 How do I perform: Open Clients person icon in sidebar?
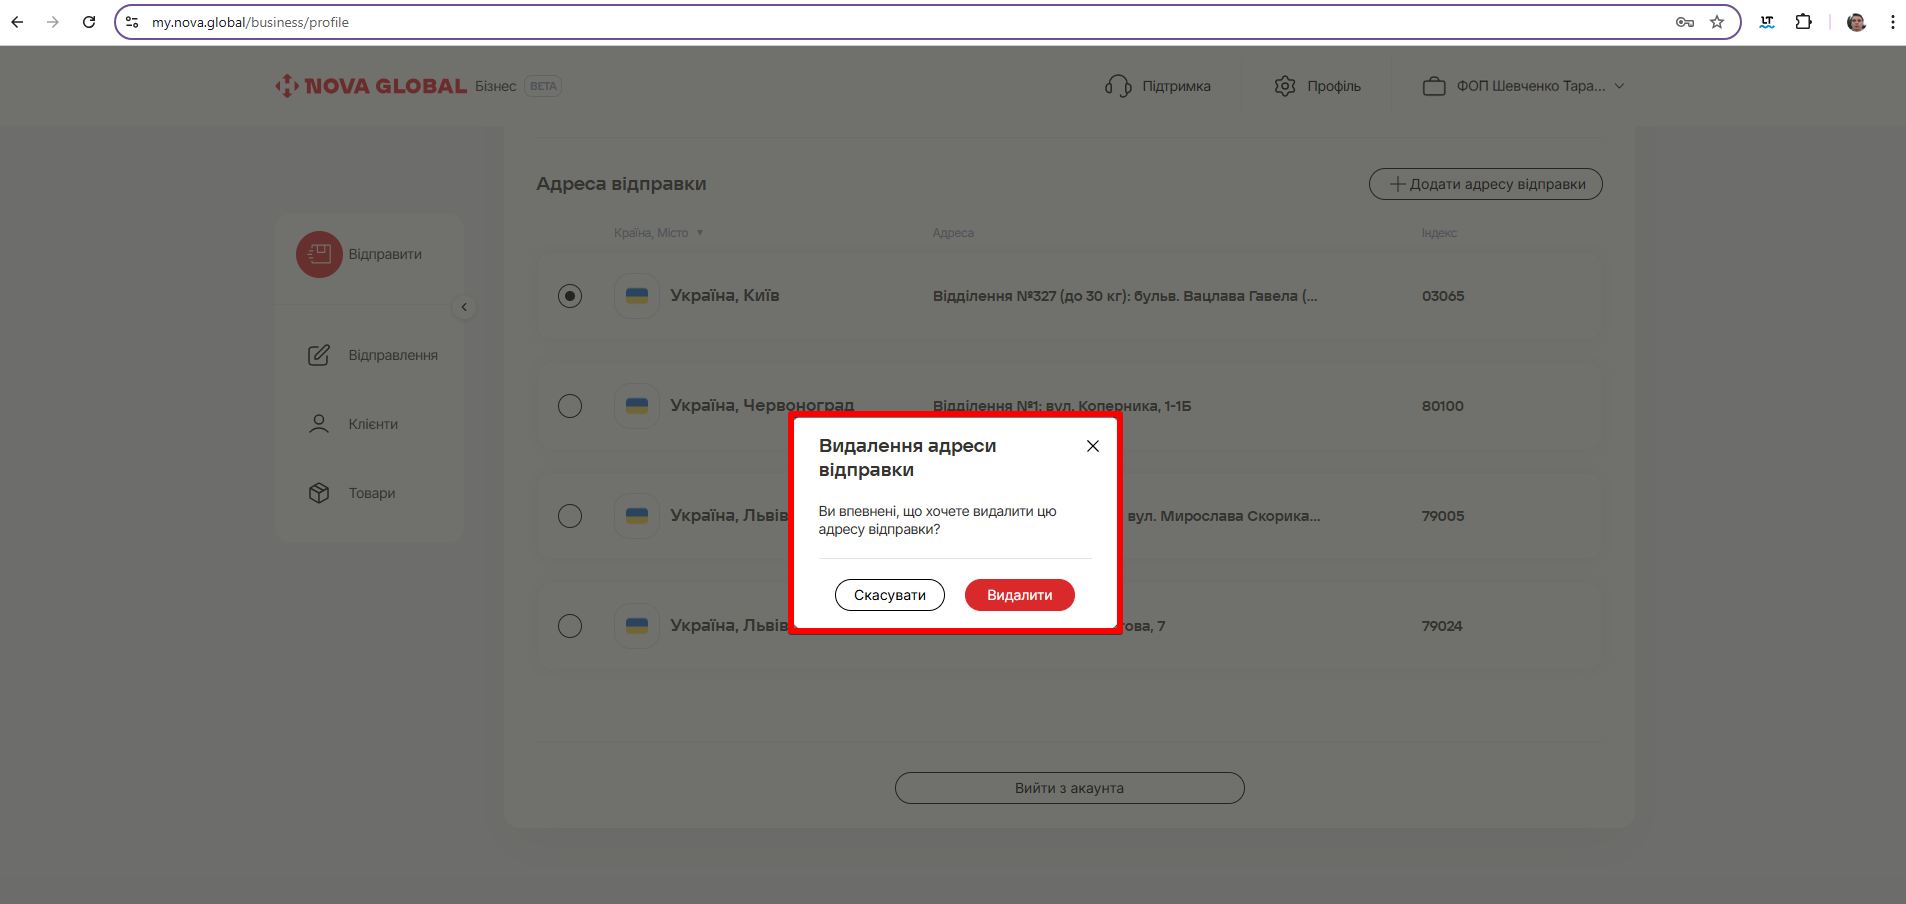[x=319, y=424]
